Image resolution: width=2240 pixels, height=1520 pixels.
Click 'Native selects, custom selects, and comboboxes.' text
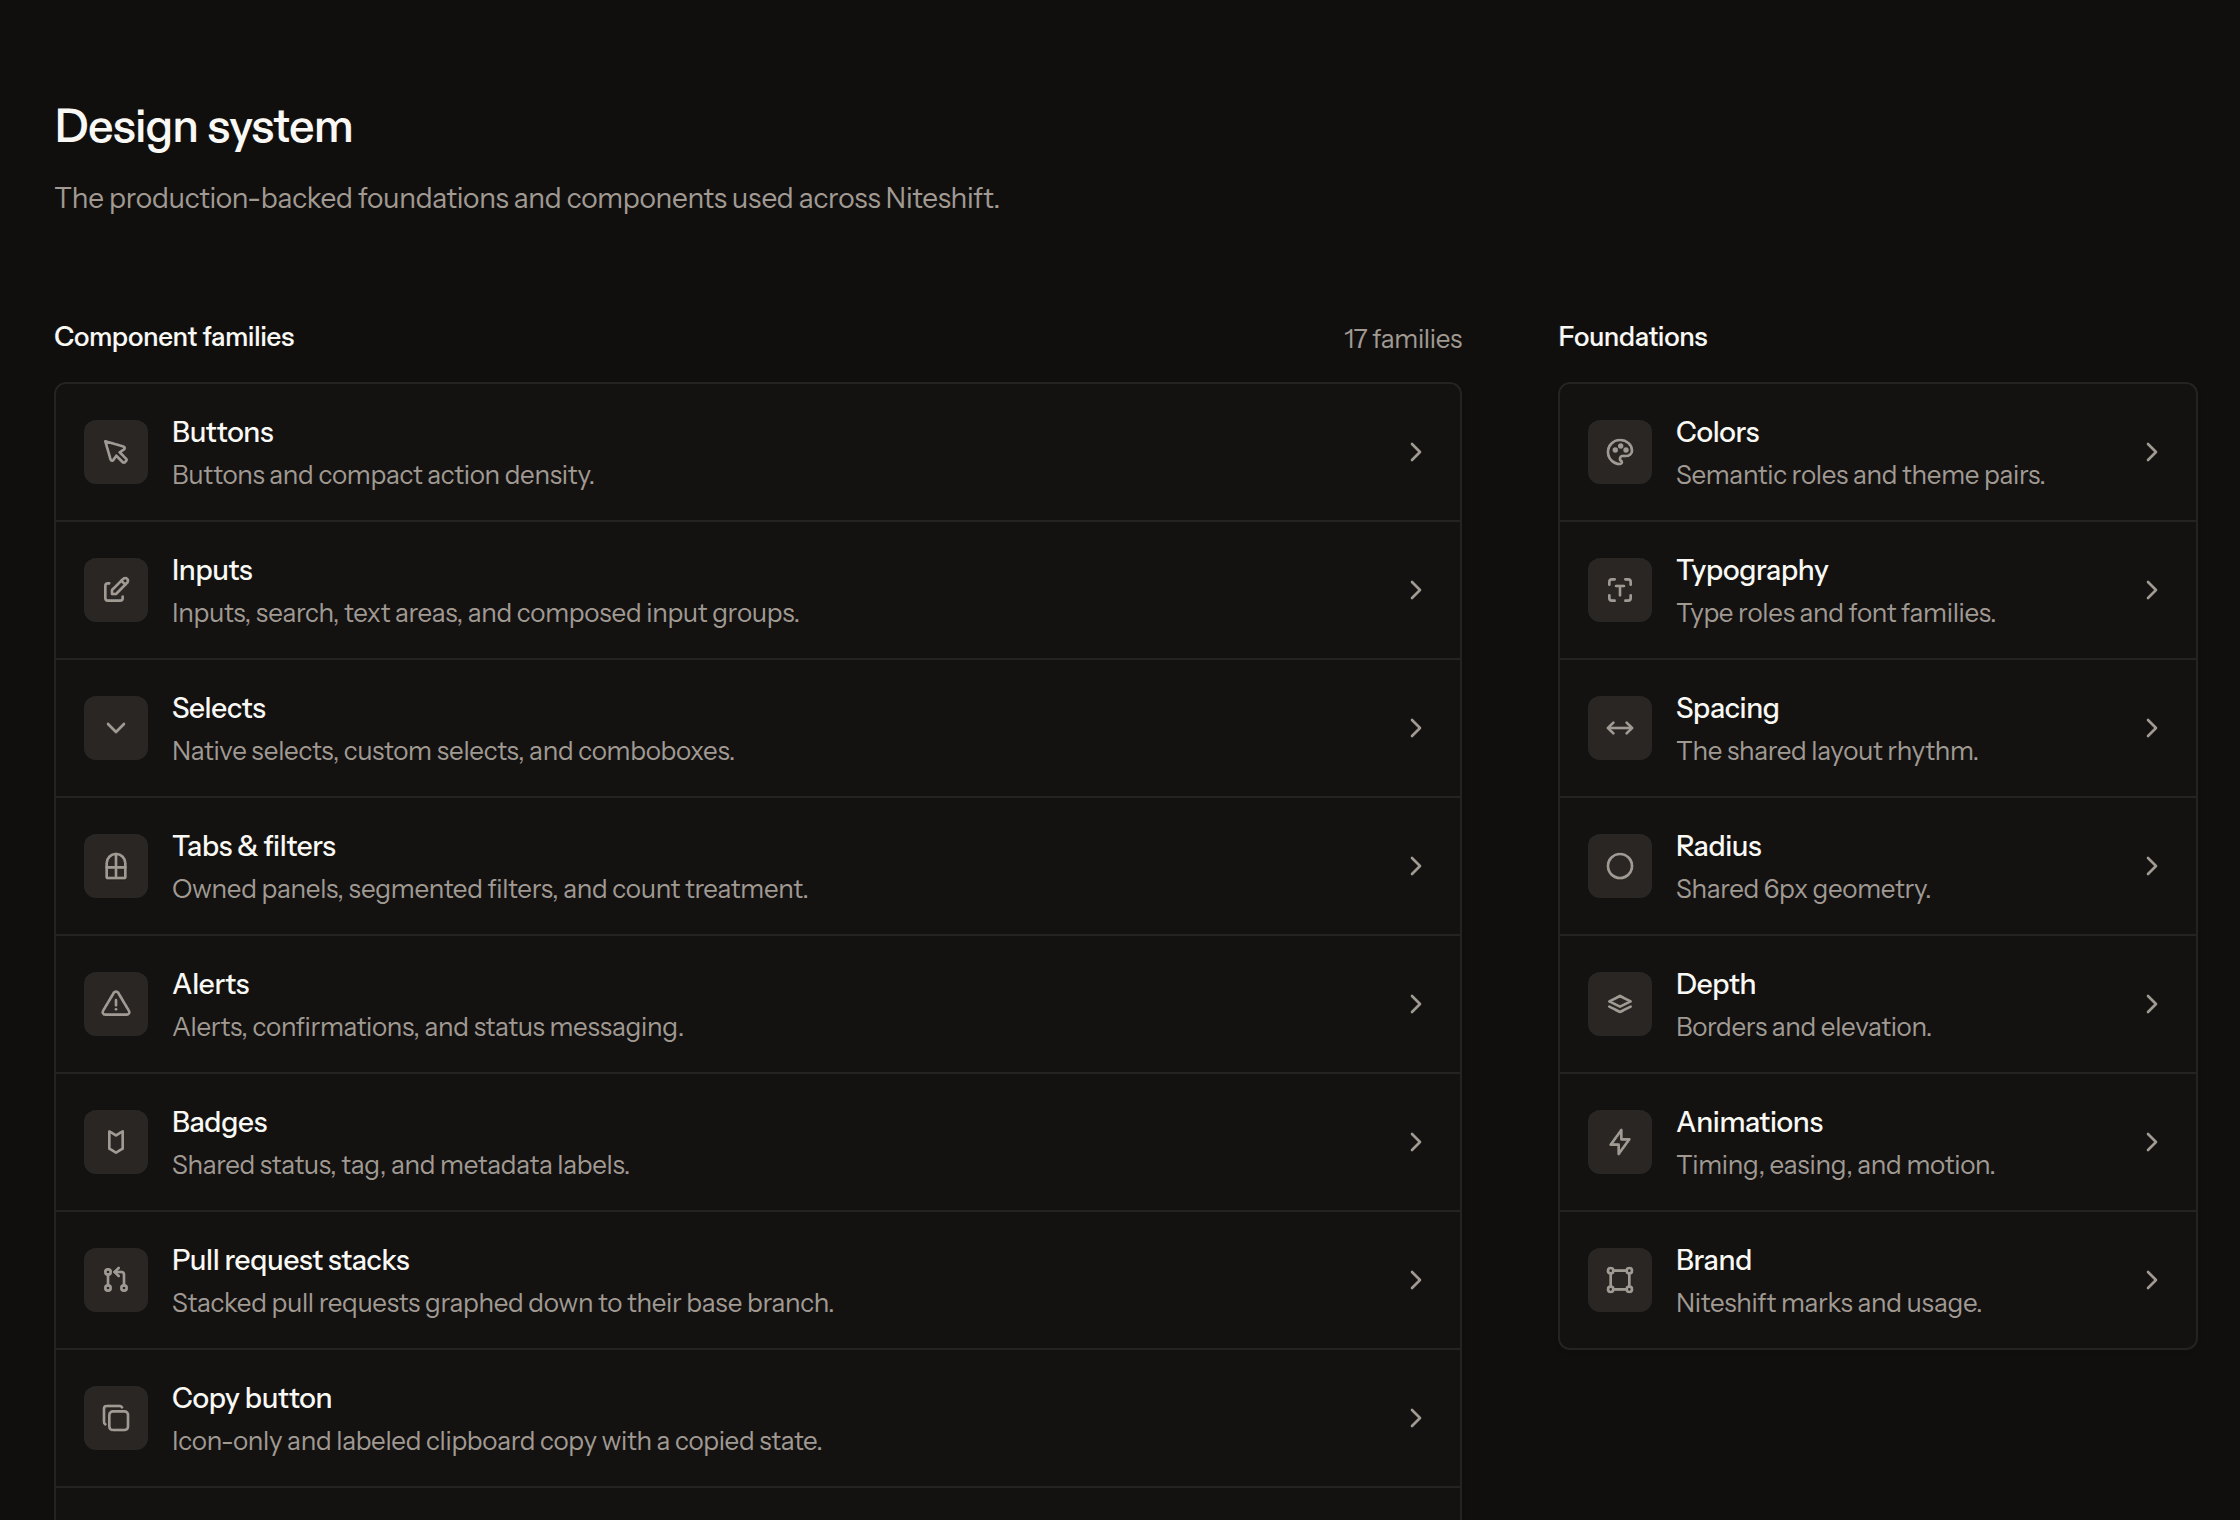tap(453, 751)
